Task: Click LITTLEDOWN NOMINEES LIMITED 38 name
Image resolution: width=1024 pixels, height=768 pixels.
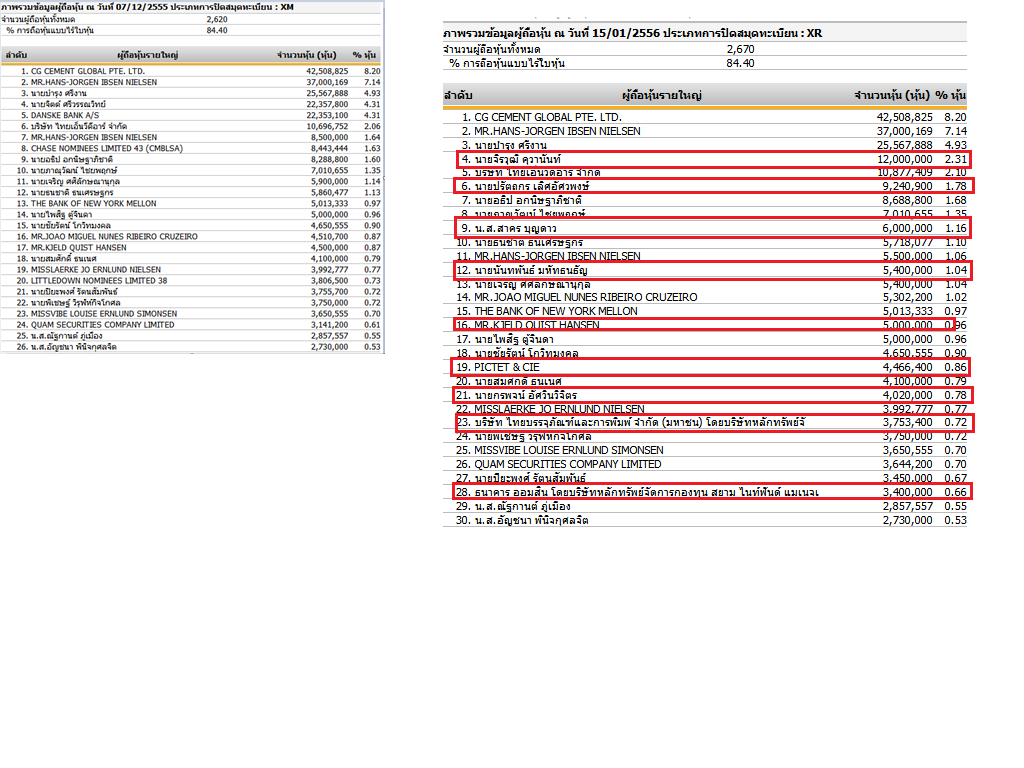Action: 99,281
